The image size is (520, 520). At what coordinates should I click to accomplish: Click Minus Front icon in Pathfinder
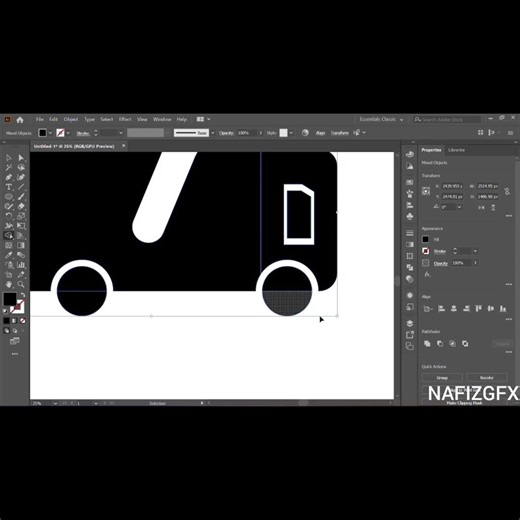coord(440,343)
